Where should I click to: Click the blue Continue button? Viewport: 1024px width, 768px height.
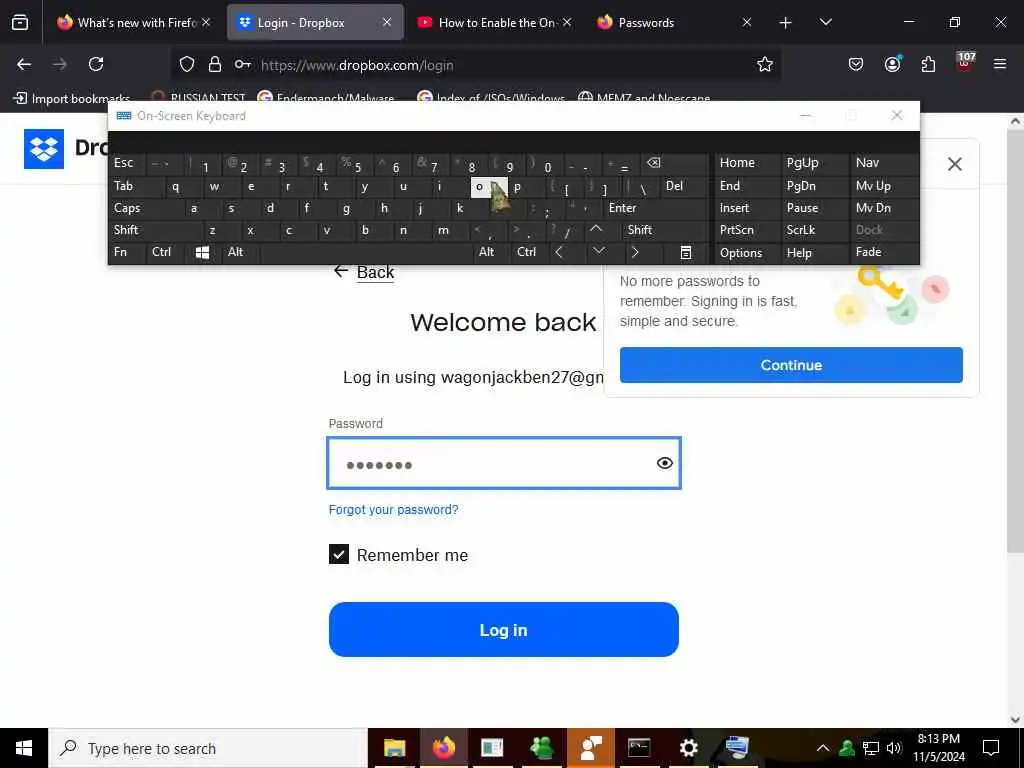[x=791, y=365]
